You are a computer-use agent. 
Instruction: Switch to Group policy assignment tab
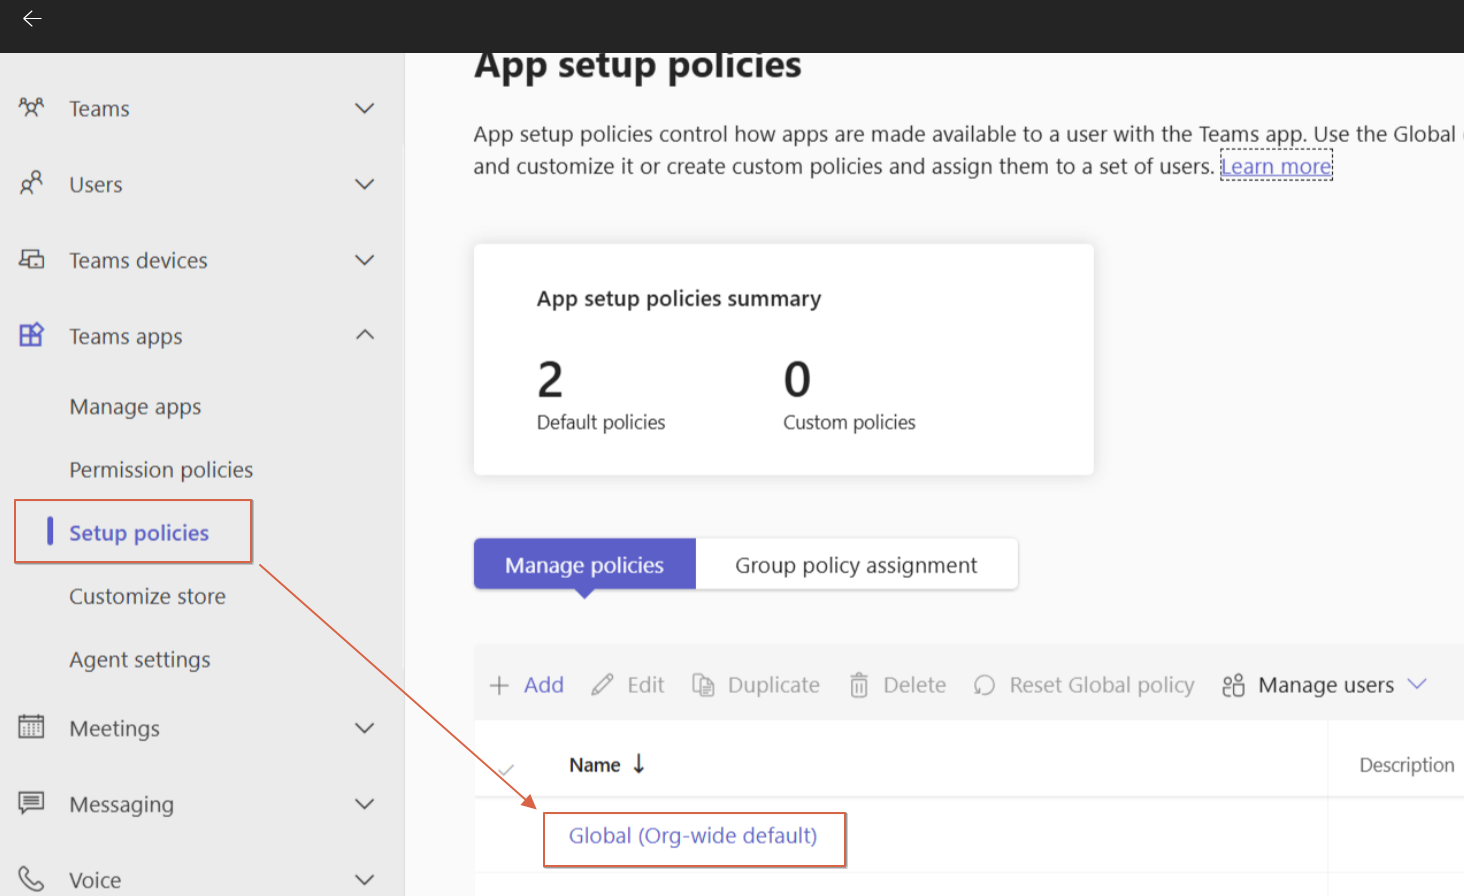(x=856, y=565)
